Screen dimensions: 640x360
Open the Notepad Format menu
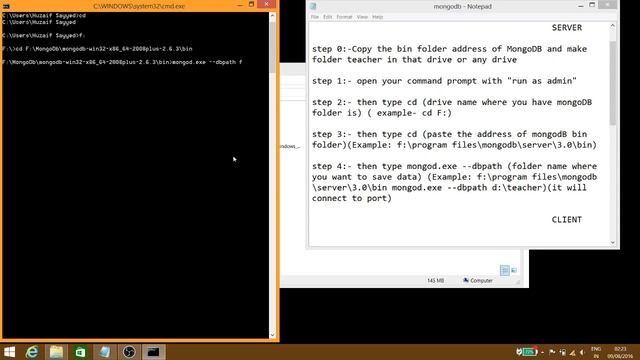tap(344, 17)
